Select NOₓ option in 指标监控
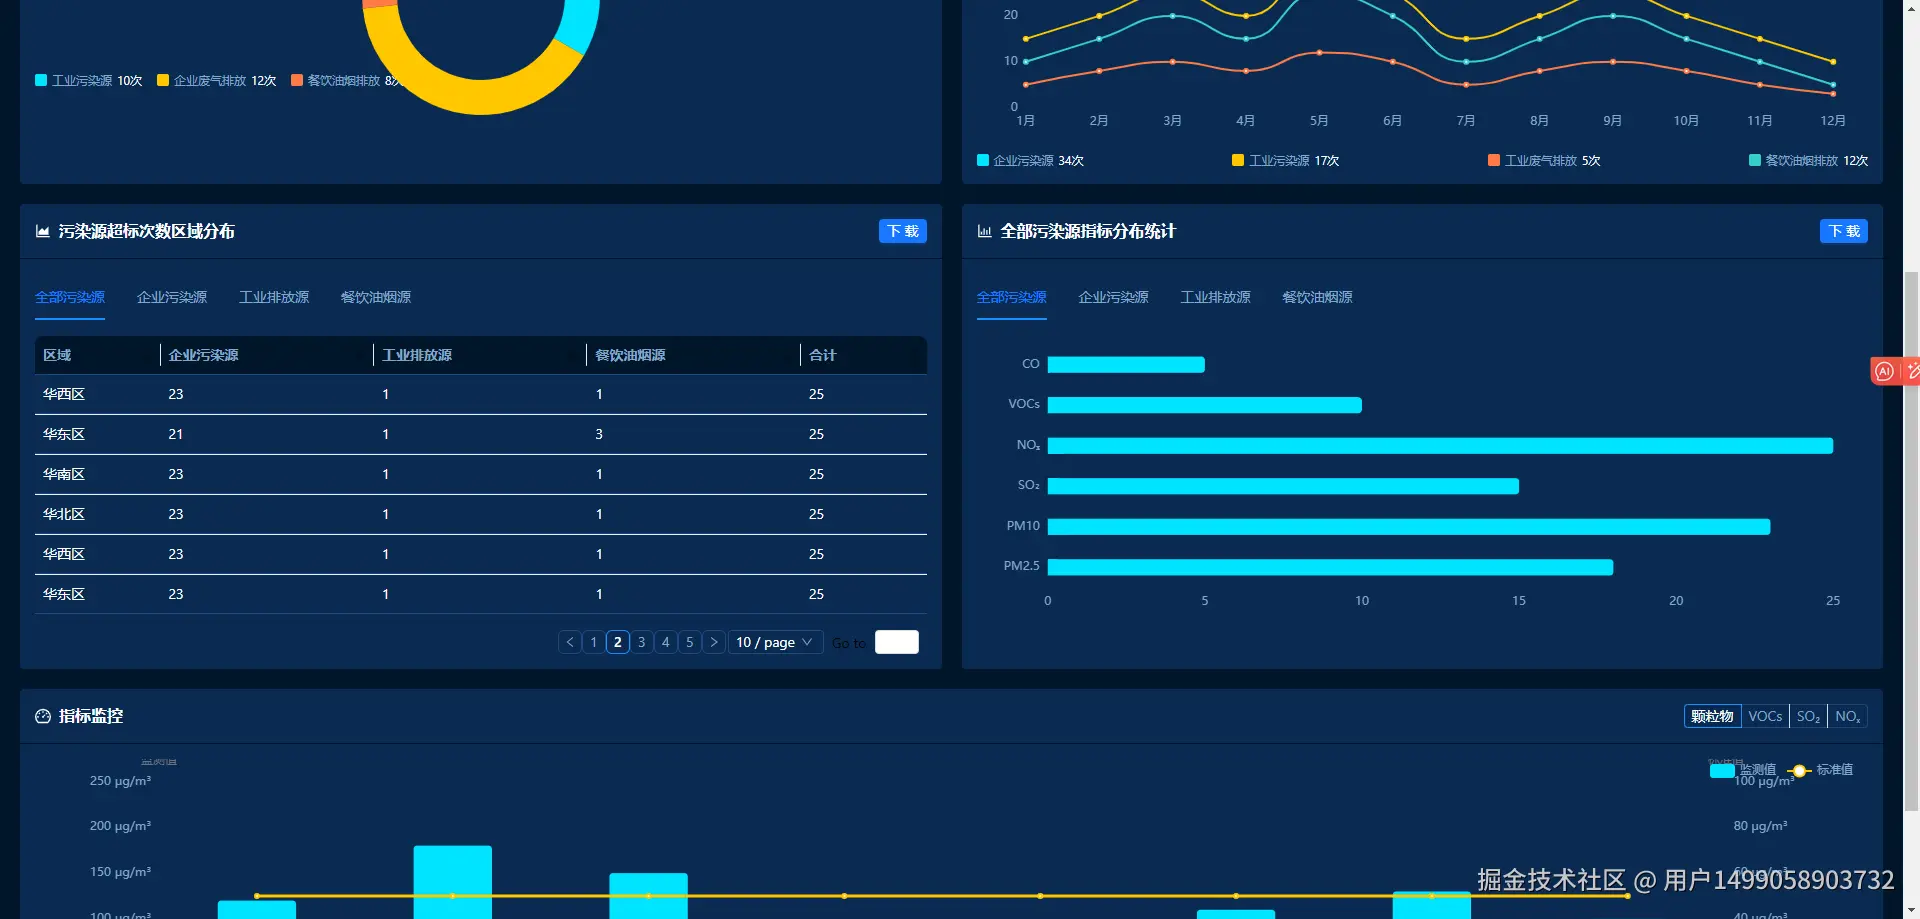This screenshot has height=919, width=1920. click(x=1848, y=716)
